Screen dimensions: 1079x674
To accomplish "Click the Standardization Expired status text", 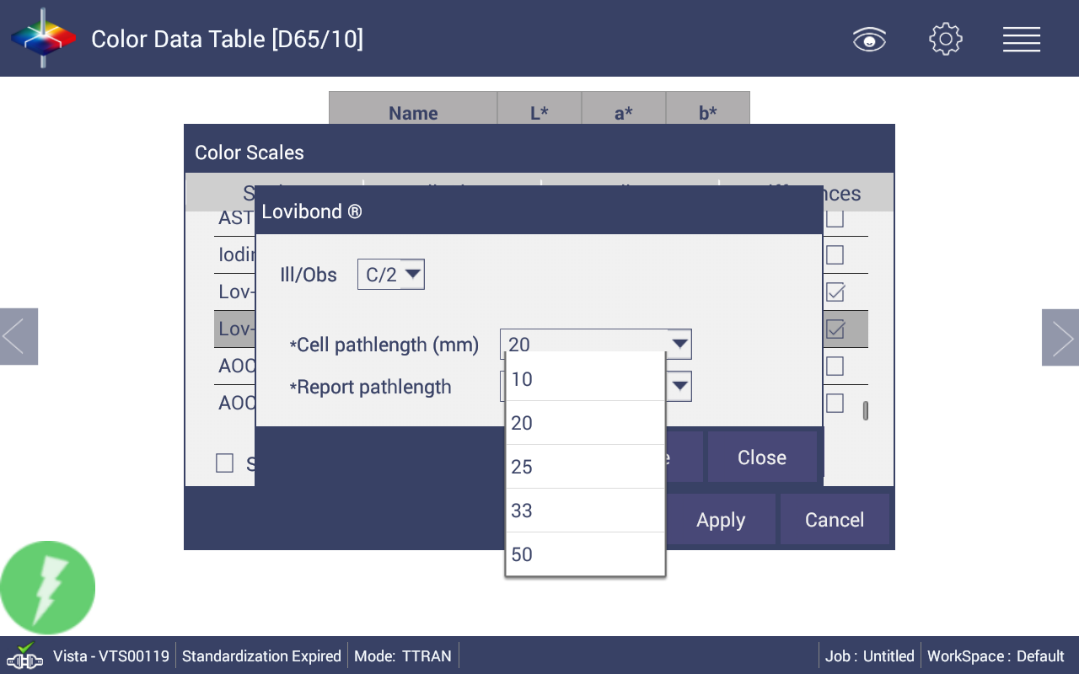I will point(261,656).
